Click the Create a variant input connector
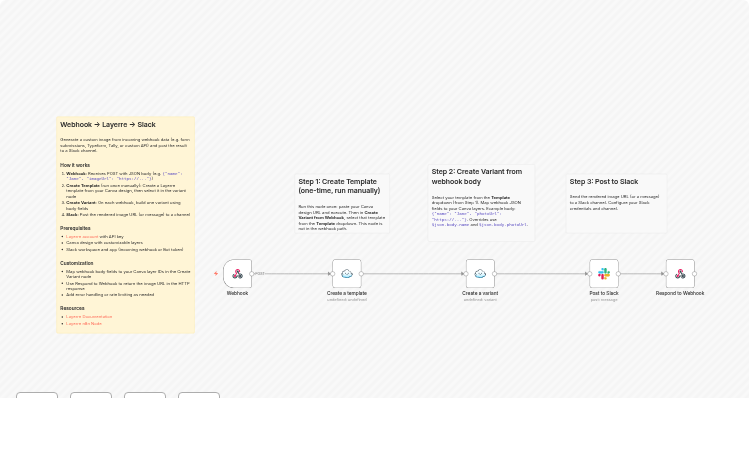This screenshot has width=749, height=450. click(466, 274)
